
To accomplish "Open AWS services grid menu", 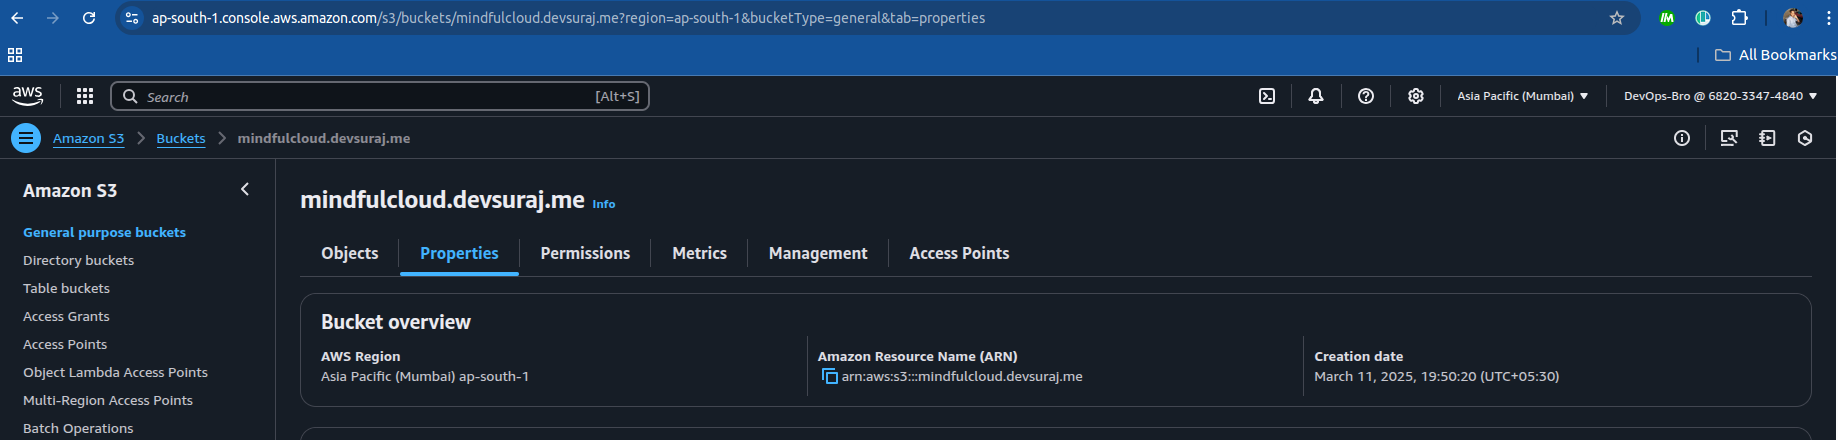I will (x=85, y=96).
